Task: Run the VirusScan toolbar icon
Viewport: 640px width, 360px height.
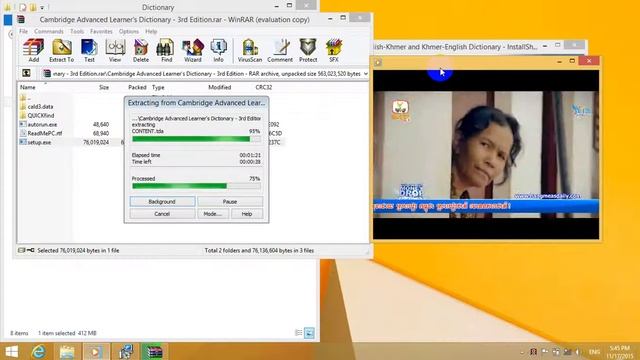Action: [x=250, y=51]
